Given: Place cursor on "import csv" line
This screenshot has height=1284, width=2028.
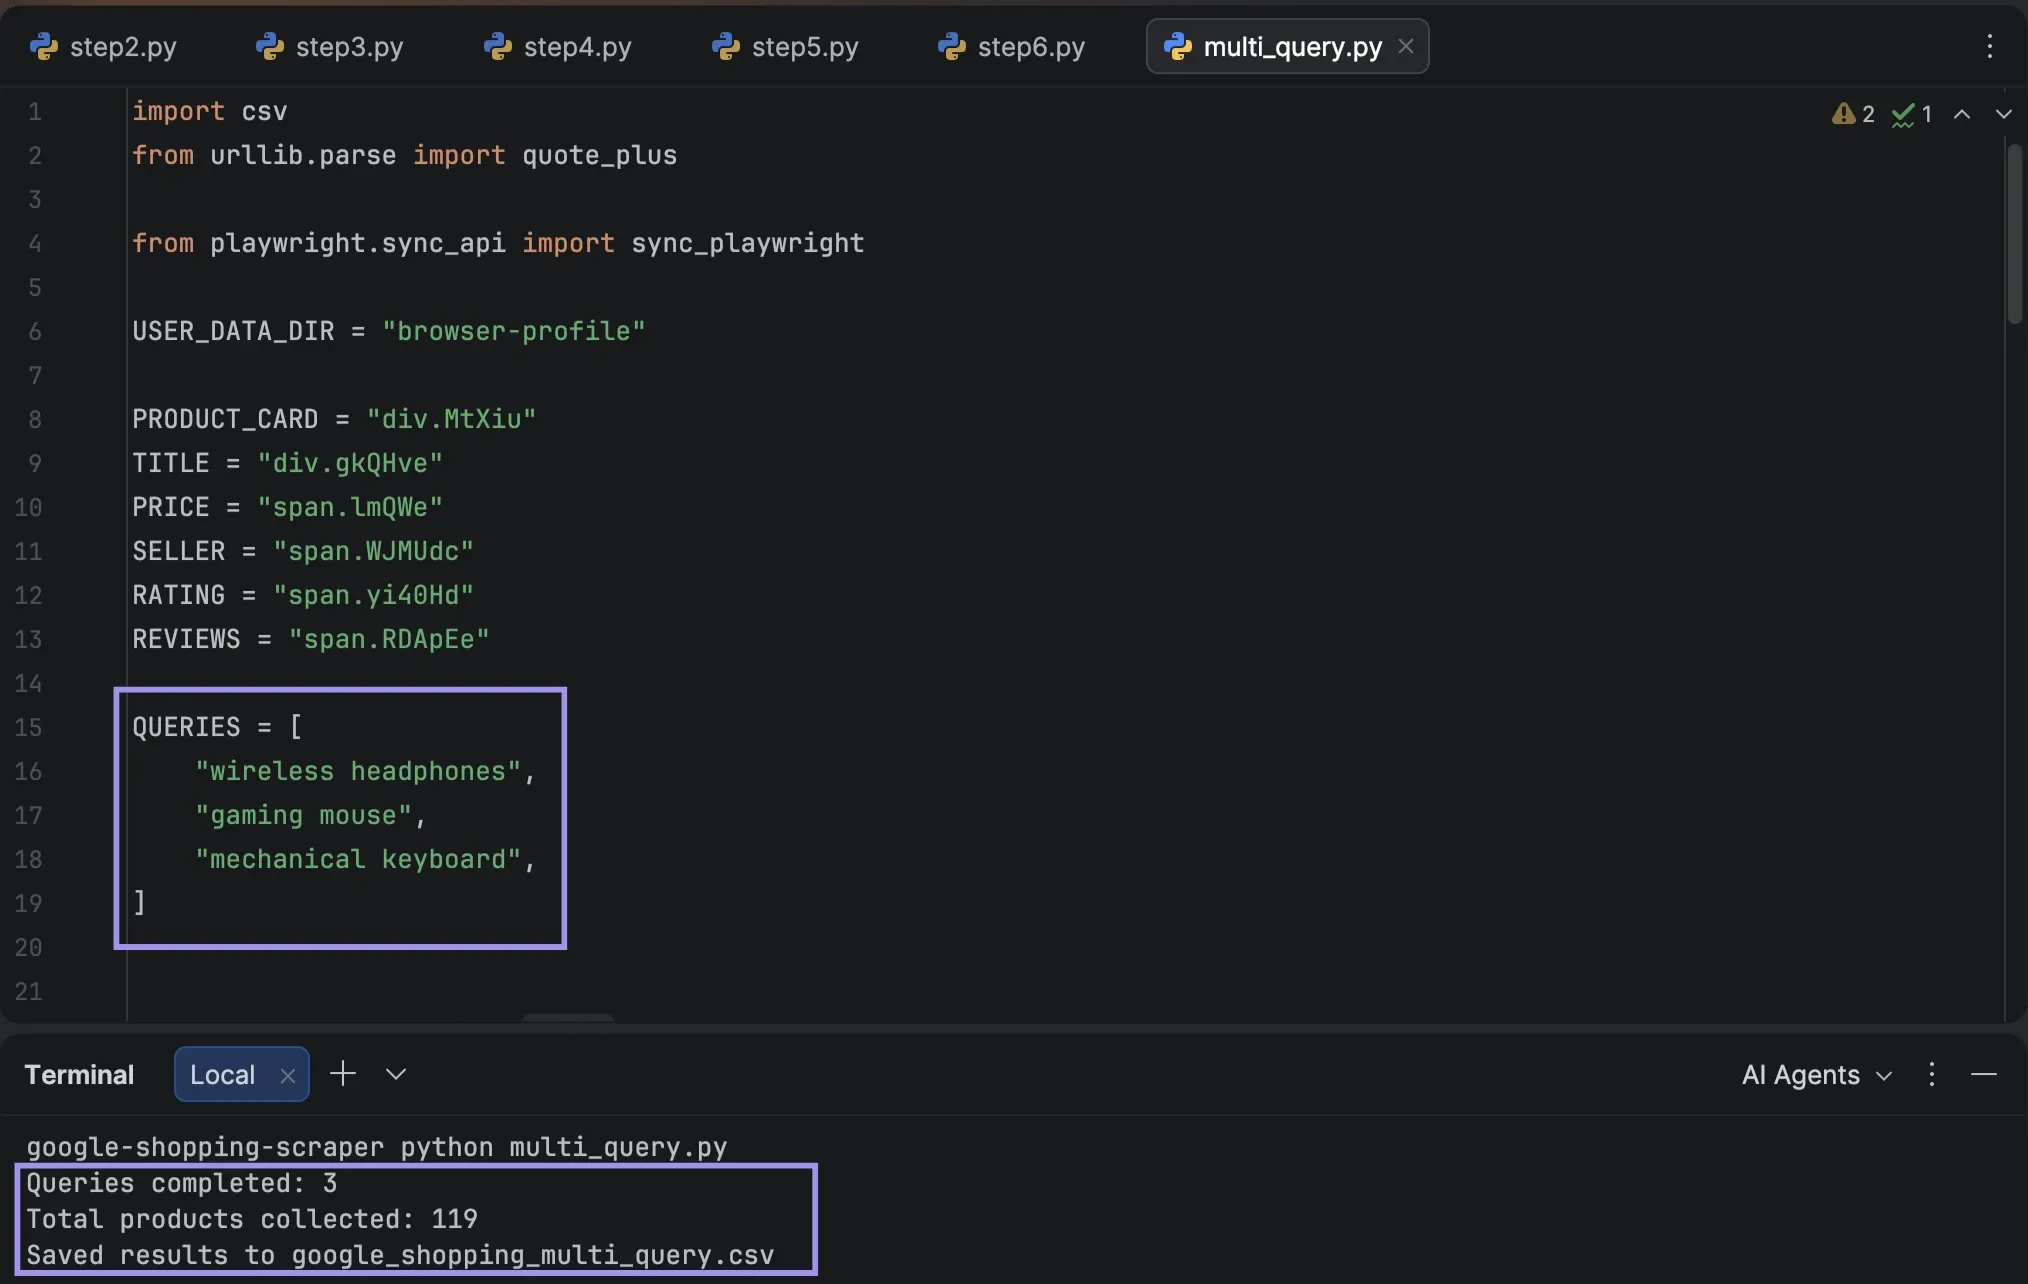Looking at the screenshot, I should 210,111.
